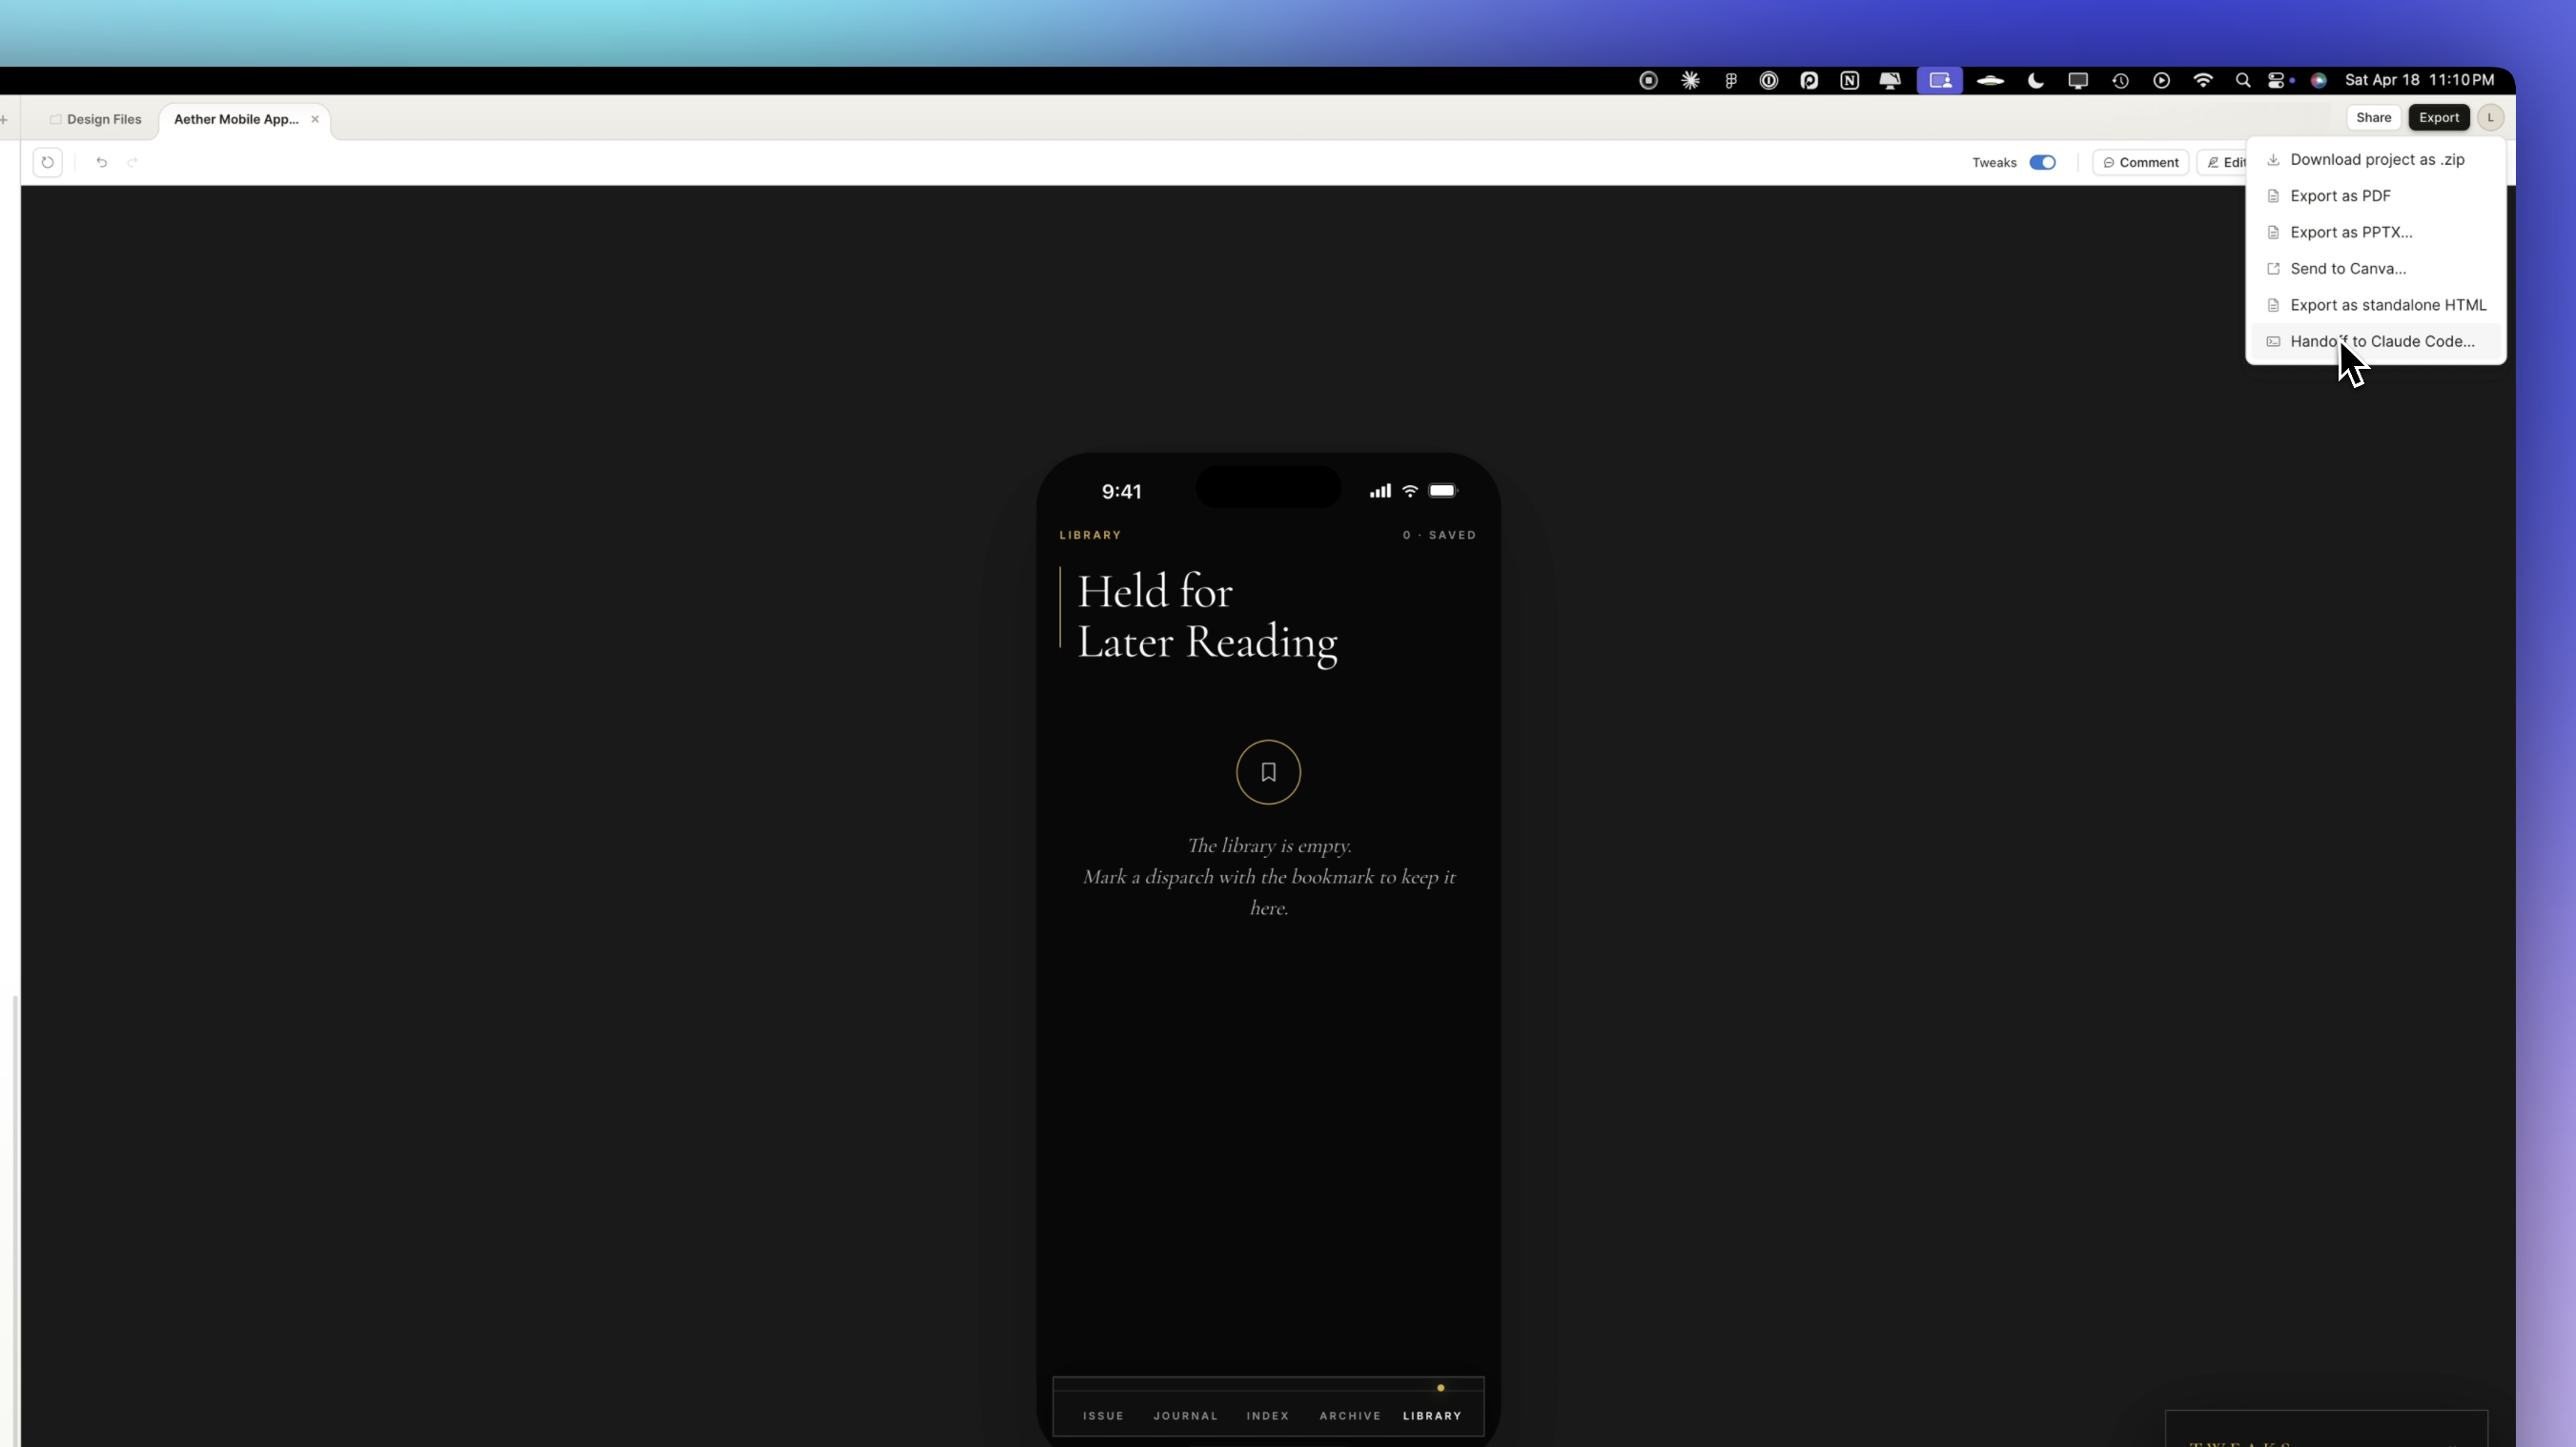Click the Export dropdown button
This screenshot has height=1447, width=2576.
point(2438,118)
